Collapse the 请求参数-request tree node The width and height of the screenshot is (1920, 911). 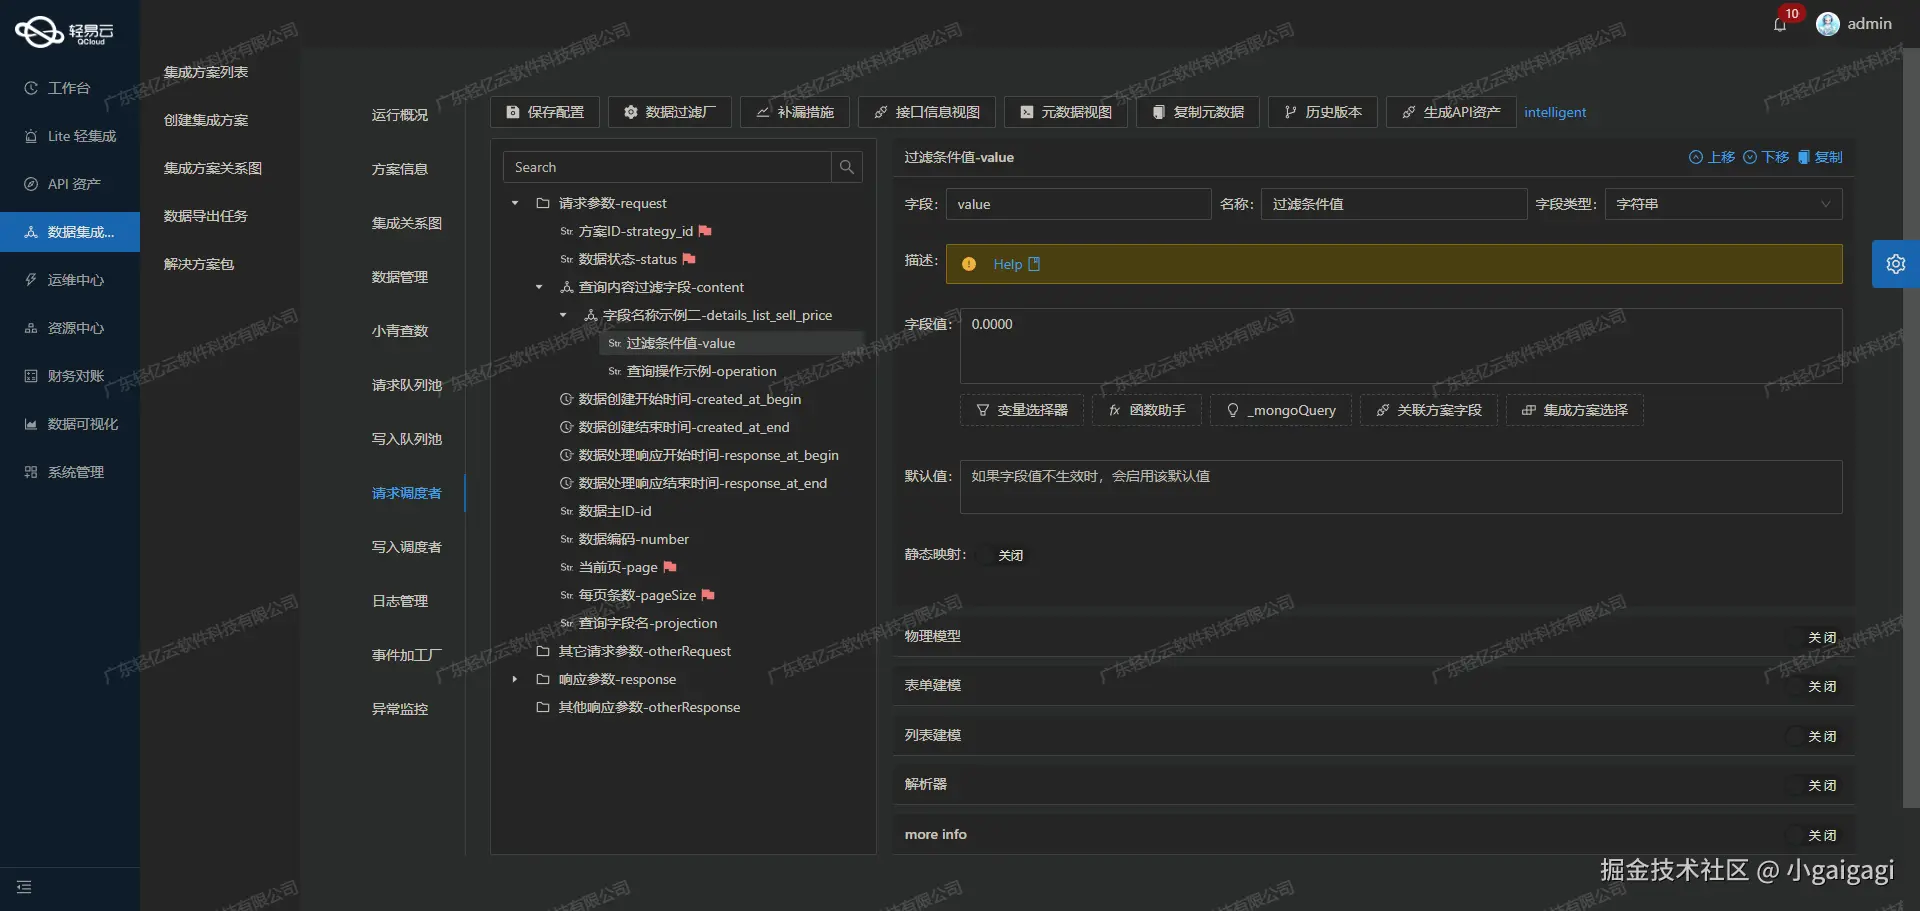coord(514,203)
